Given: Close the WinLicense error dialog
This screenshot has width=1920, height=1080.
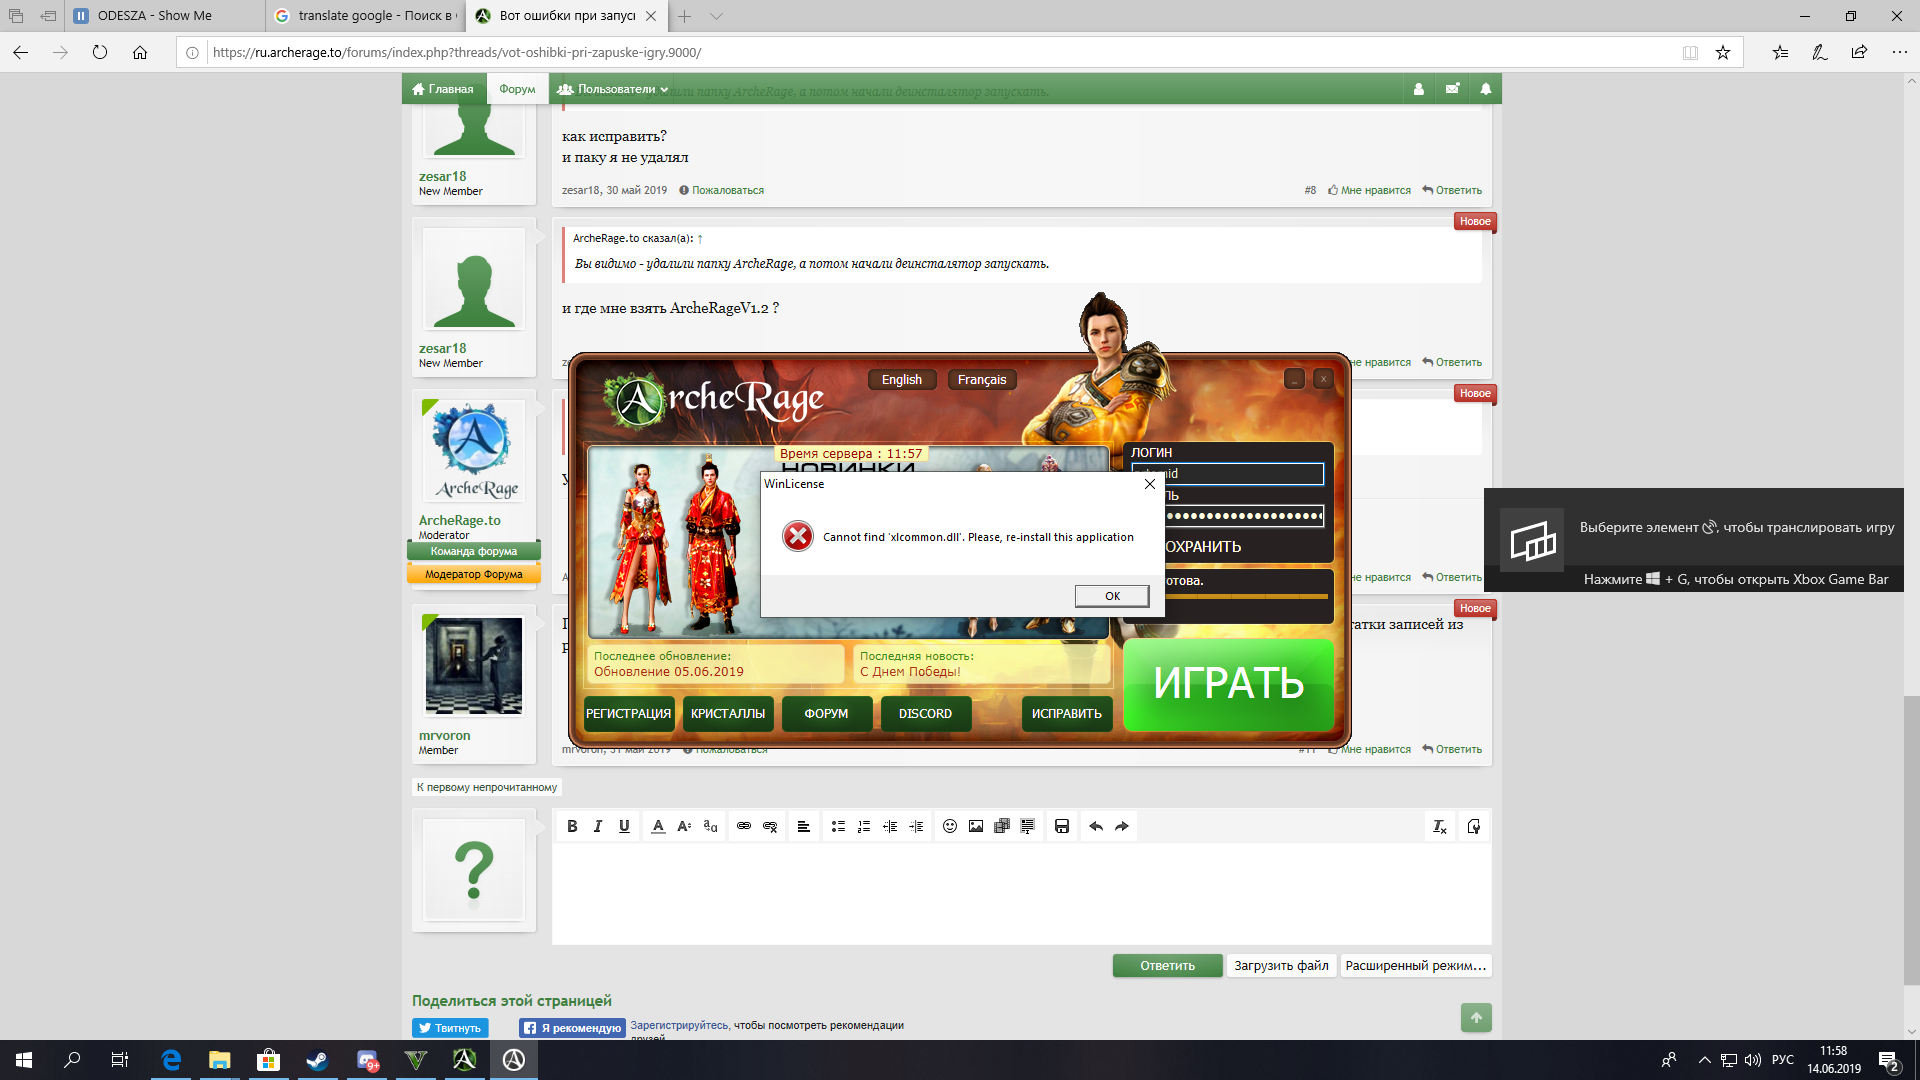Looking at the screenshot, I should pos(1150,484).
